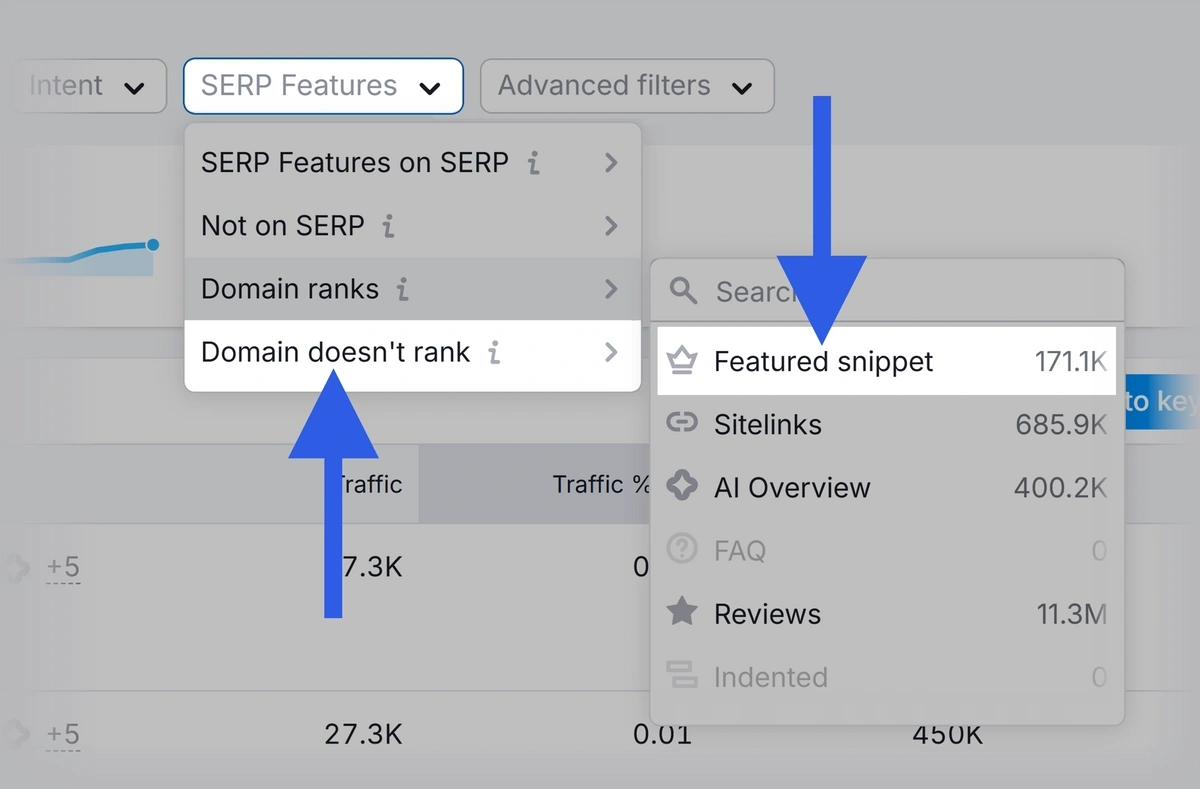Click info icon beside Not on SERP
Image resolution: width=1200 pixels, height=789 pixels.
point(388,226)
